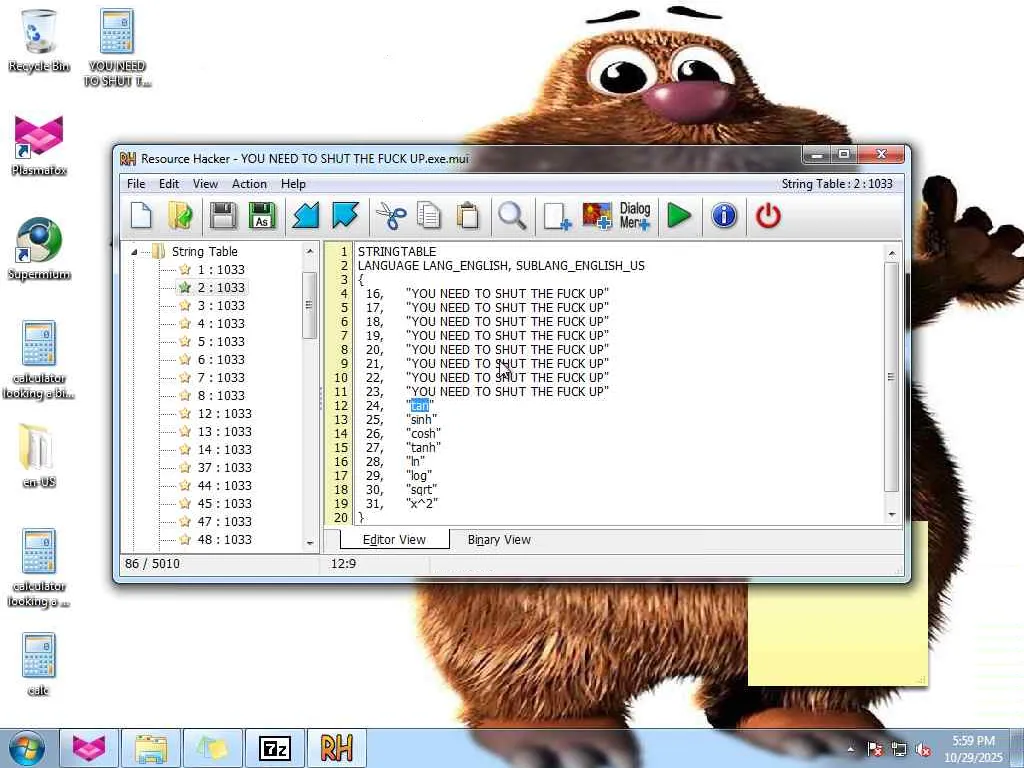Image resolution: width=1024 pixels, height=768 pixels.
Task: Open a file via the folder icon
Action: (180, 216)
